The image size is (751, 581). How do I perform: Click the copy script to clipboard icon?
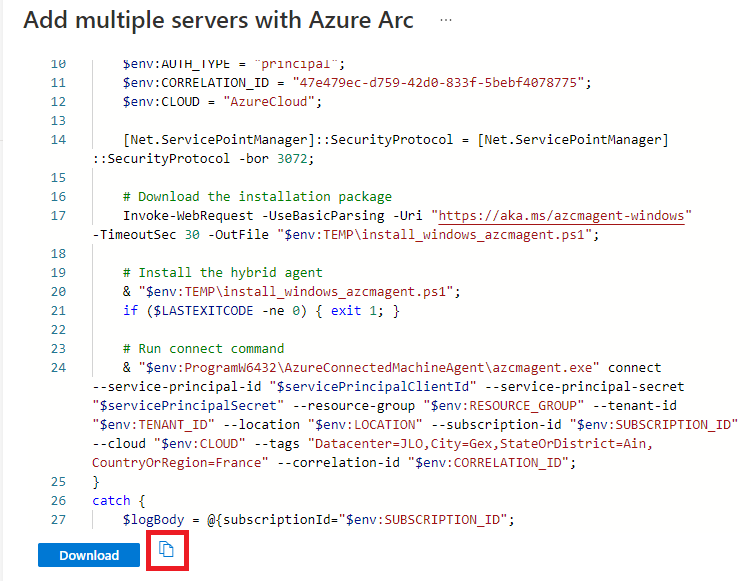[x=166, y=549]
